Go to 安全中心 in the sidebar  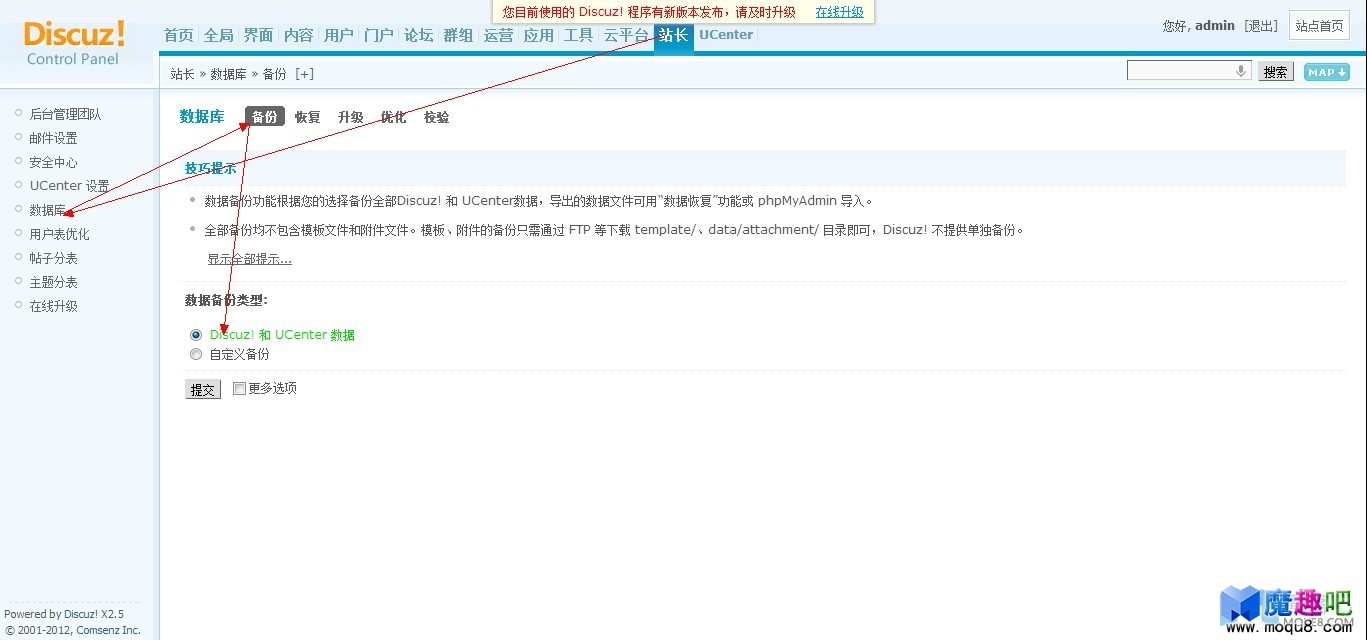[53, 162]
